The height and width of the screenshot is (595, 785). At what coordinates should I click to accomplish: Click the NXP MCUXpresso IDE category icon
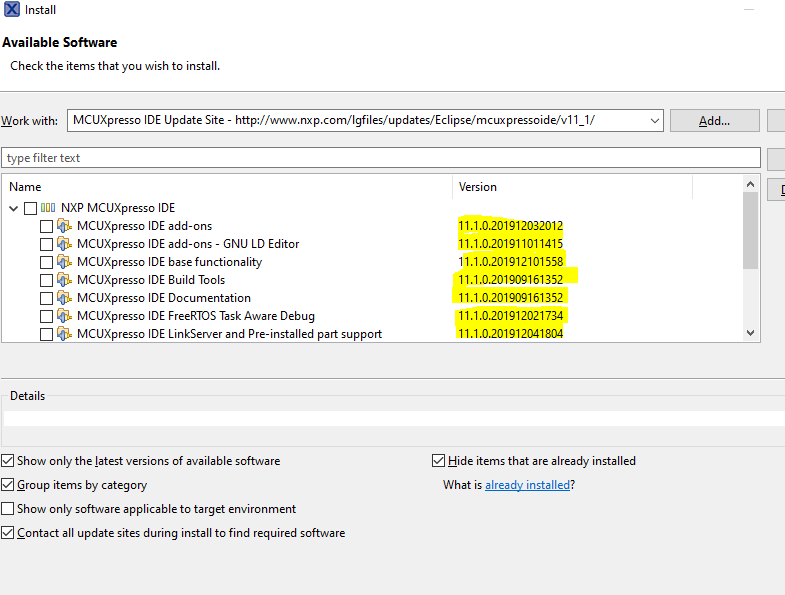tap(48, 208)
